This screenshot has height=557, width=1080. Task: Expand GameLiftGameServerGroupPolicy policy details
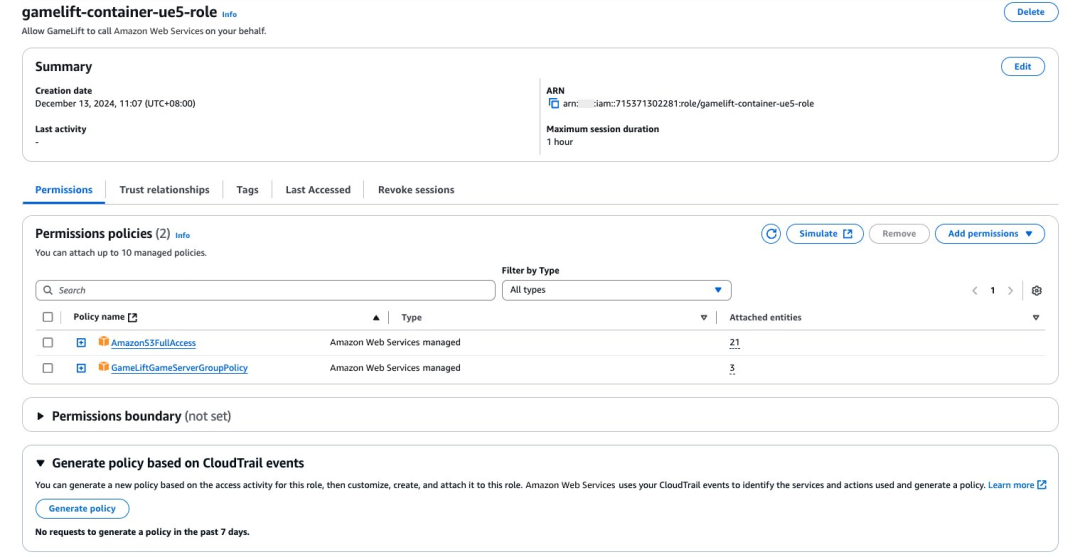pyautogui.click(x=81, y=368)
